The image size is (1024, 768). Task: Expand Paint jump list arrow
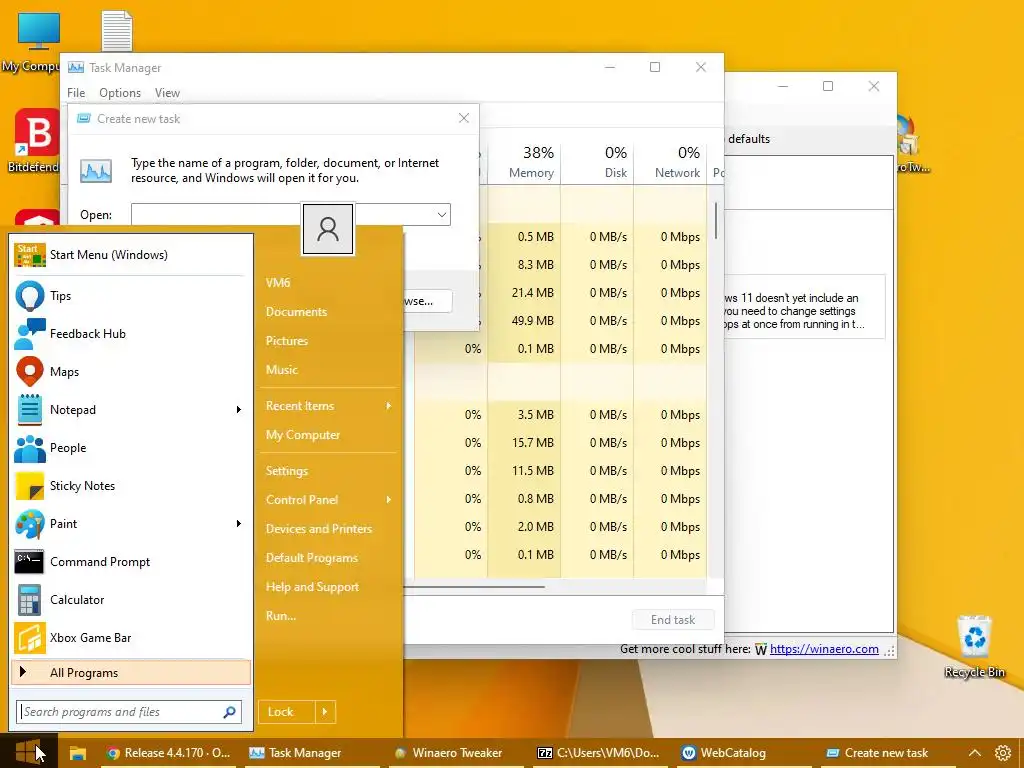(239, 524)
